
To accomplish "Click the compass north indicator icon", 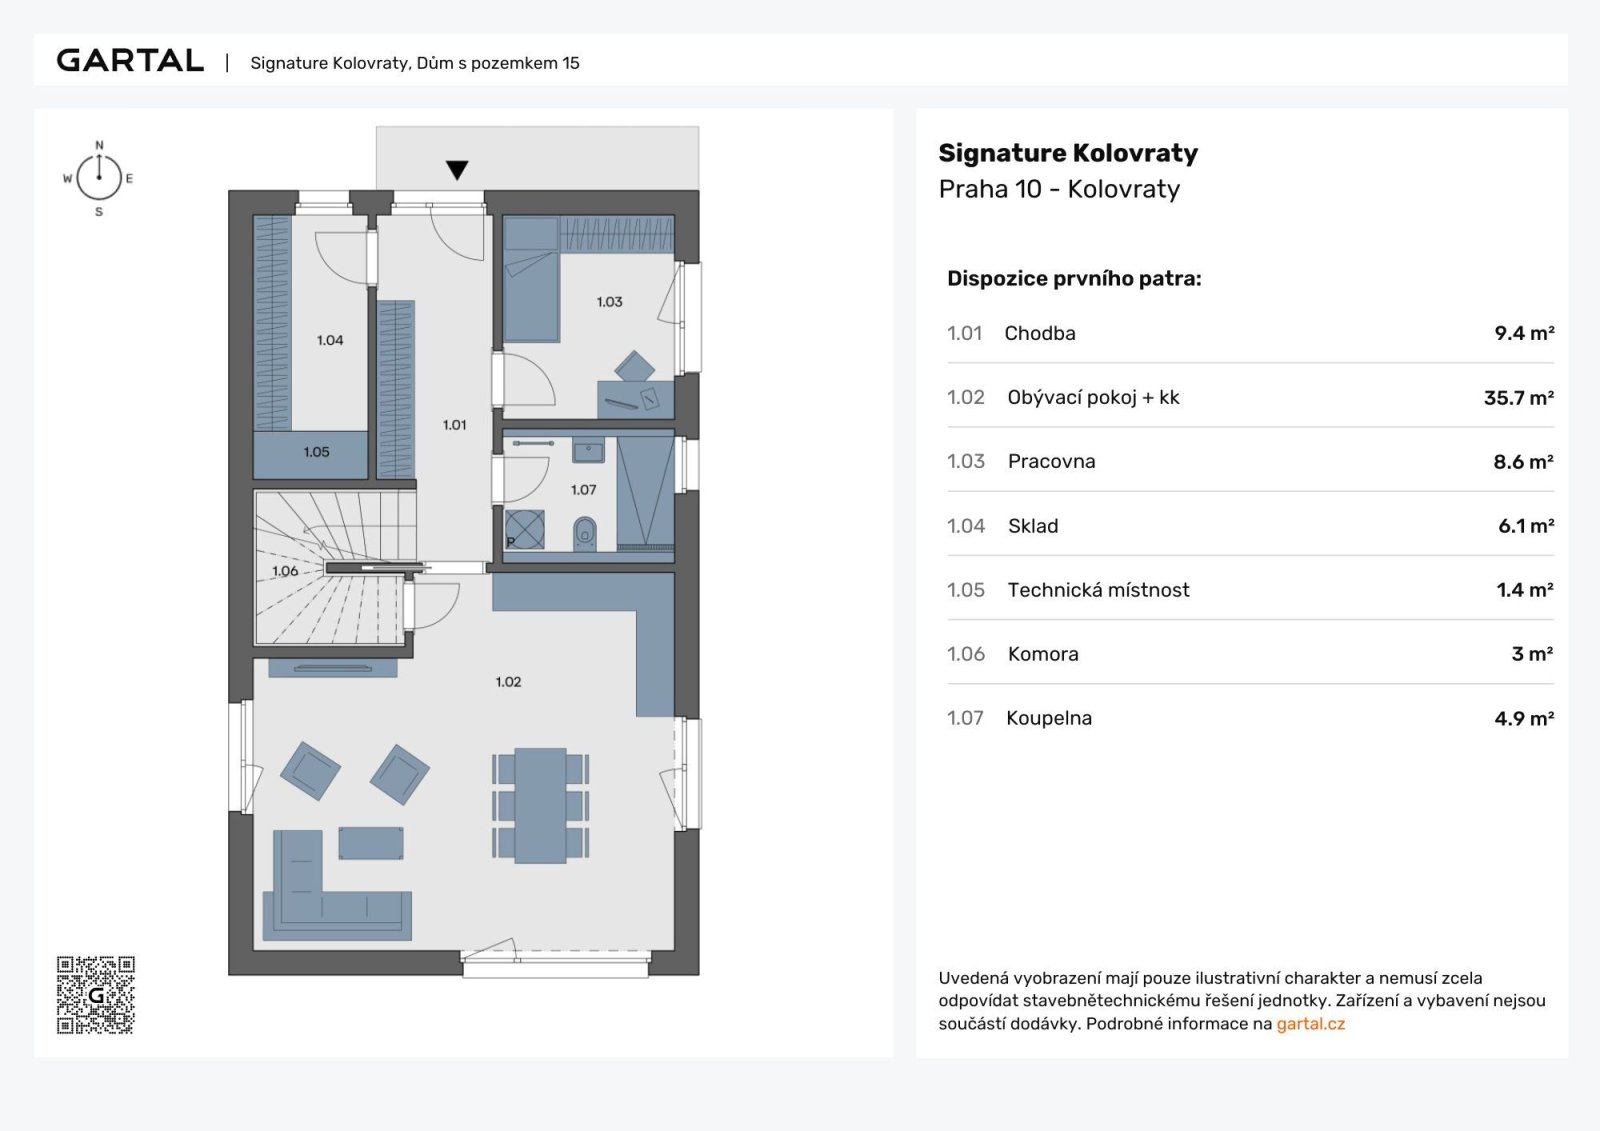I will [99, 177].
